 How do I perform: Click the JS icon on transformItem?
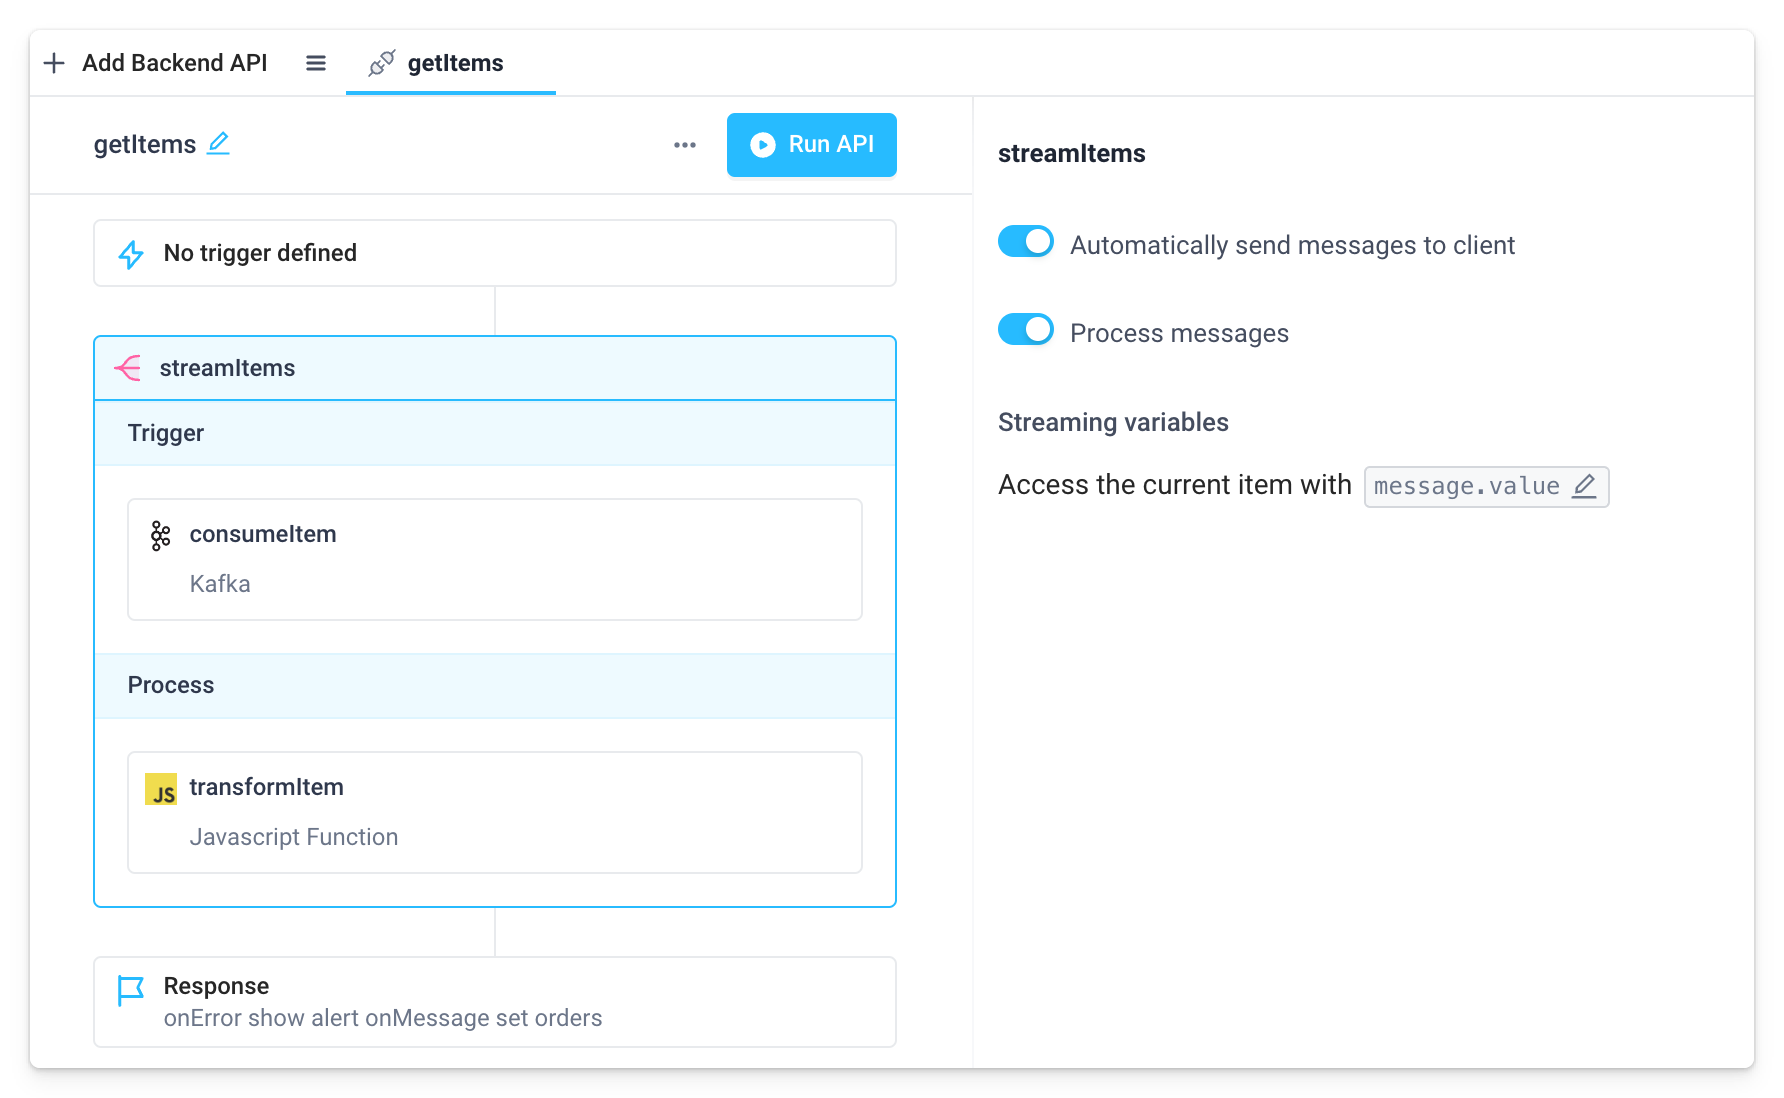pos(161,789)
